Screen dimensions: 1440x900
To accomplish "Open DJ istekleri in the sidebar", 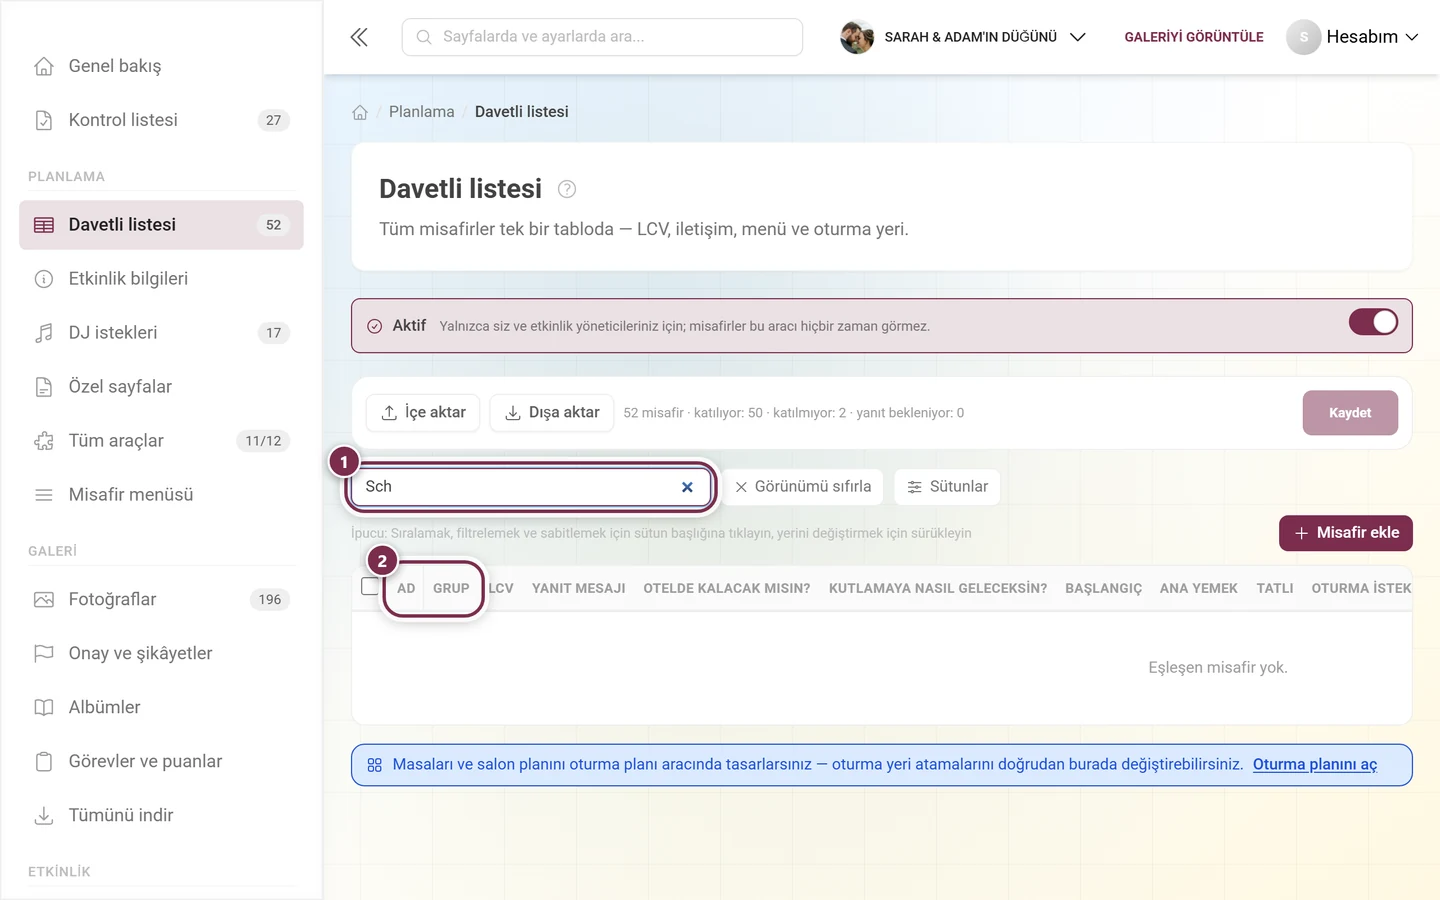I will (x=161, y=333).
